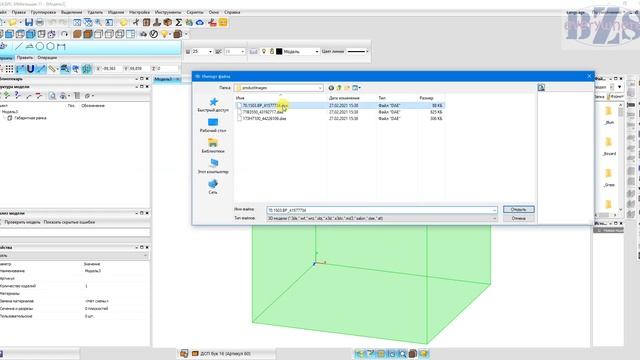Select the Line drawing tool
The width and height of the screenshot is (640, 360).
pos(18,47)
